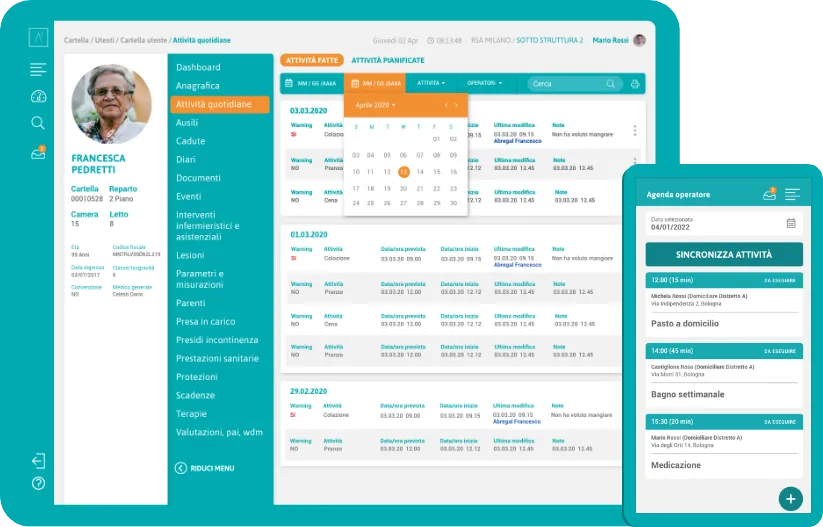Open Cadute menu item
The image size is (823, 527).
click(x=191, y=141)
